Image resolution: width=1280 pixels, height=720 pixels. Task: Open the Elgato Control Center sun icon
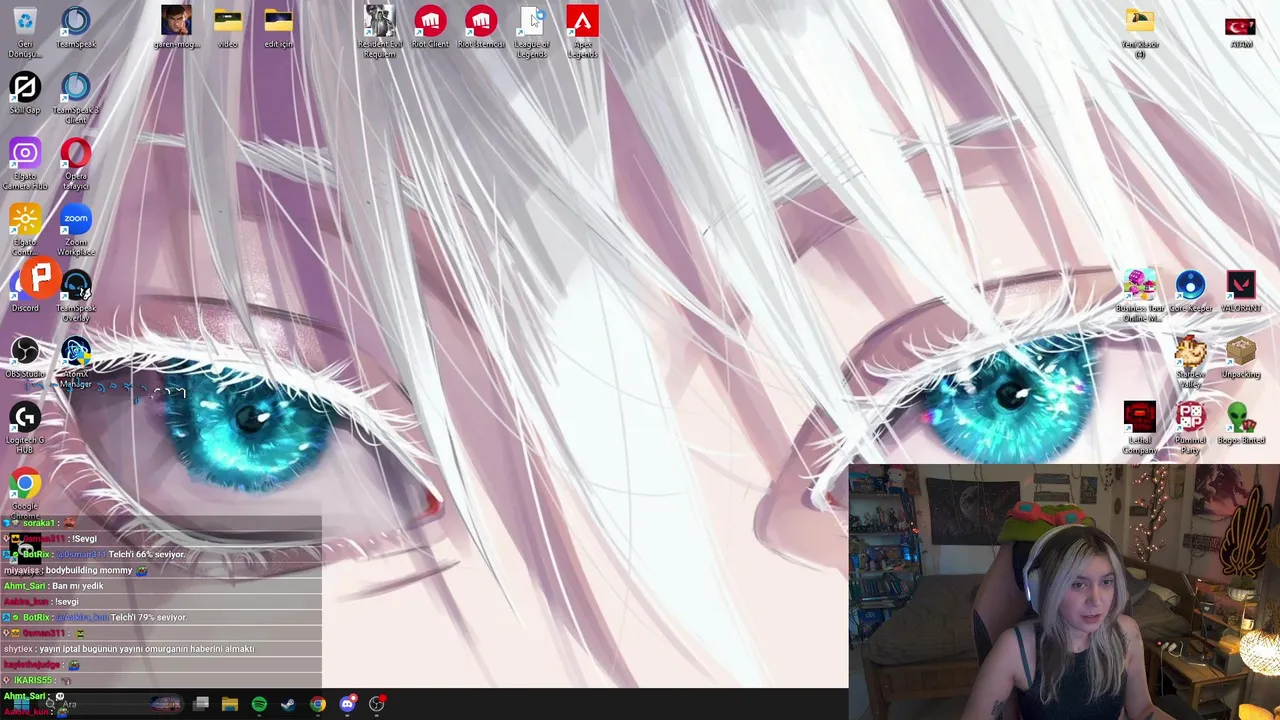25,230
